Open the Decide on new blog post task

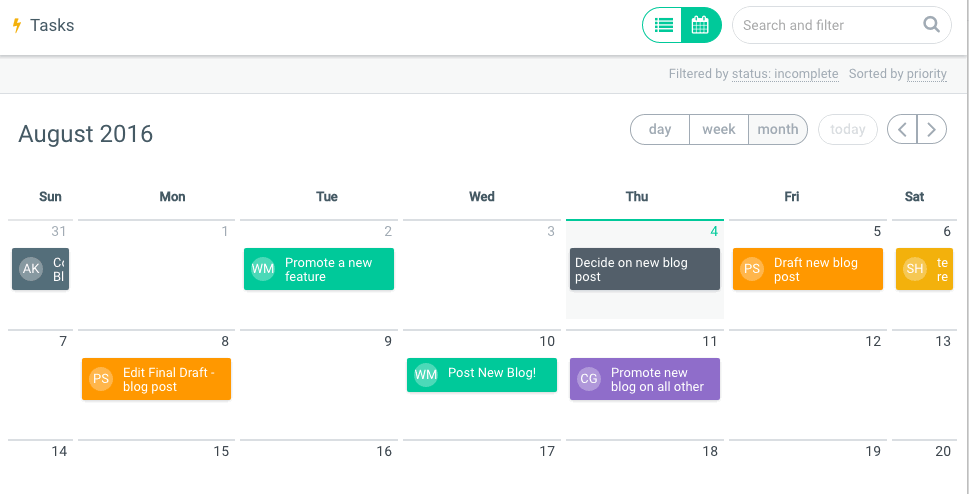643,269
